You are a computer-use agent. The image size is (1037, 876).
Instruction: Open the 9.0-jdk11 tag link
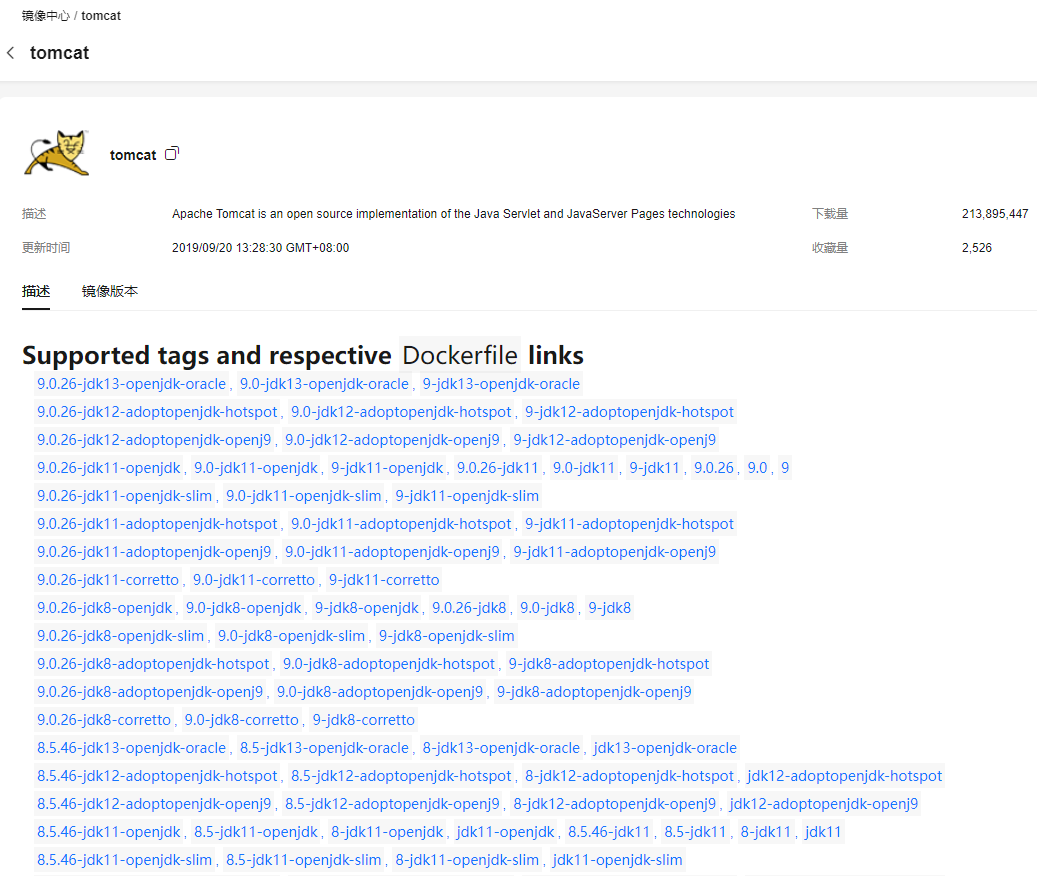click(584, 468)
